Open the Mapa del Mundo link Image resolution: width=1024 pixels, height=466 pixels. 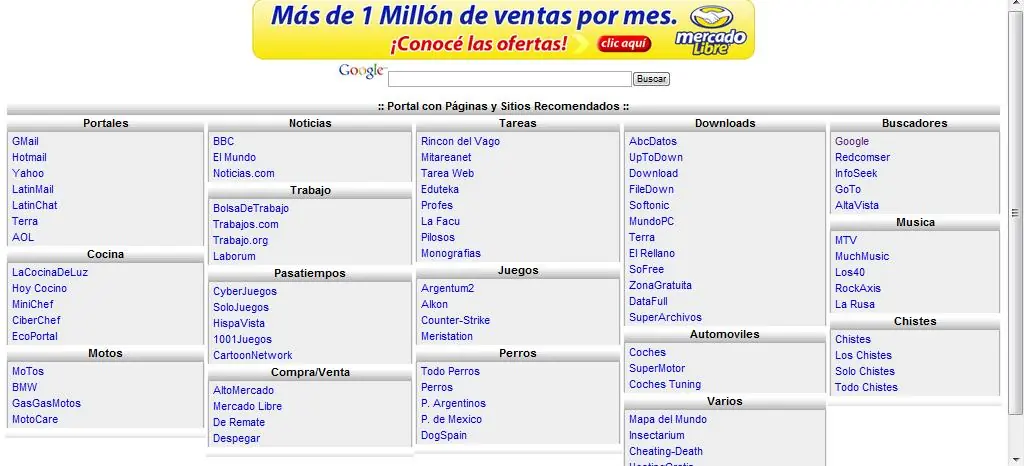click(667, 420)
